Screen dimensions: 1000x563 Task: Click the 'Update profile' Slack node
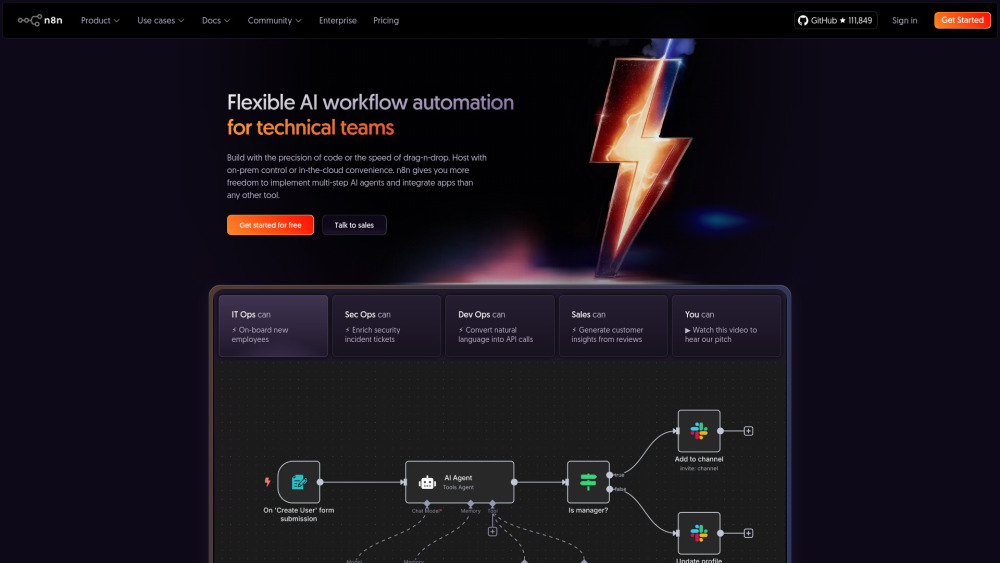click(699, 533)
